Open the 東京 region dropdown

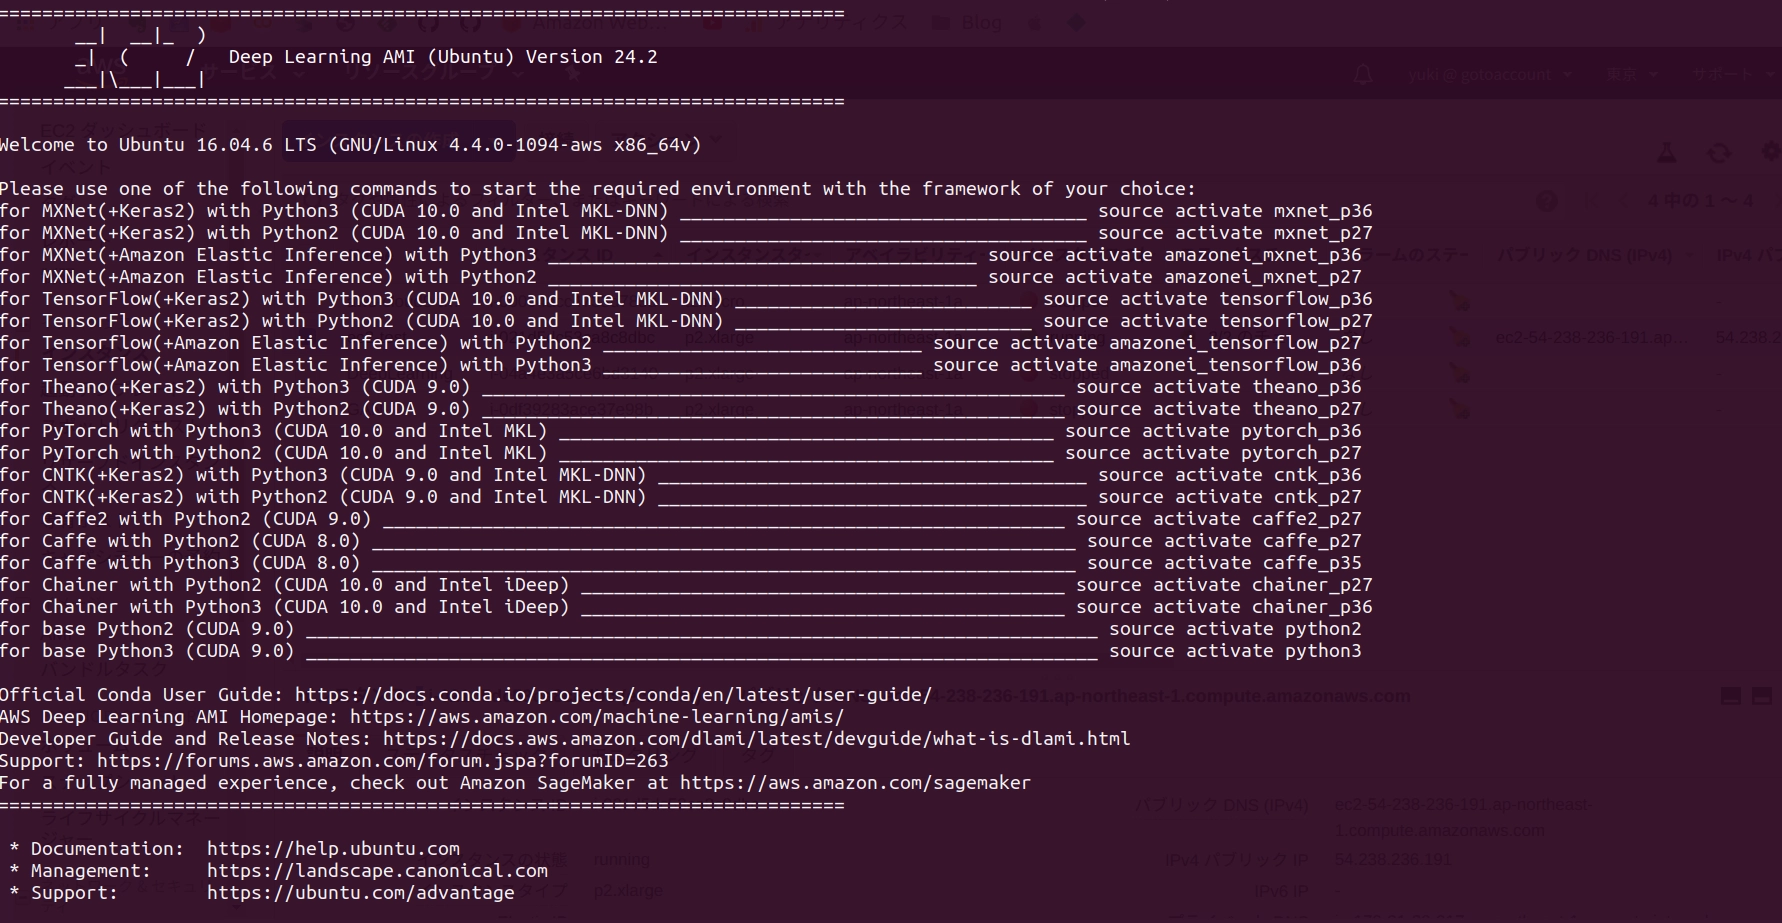tap(1632, 75)
